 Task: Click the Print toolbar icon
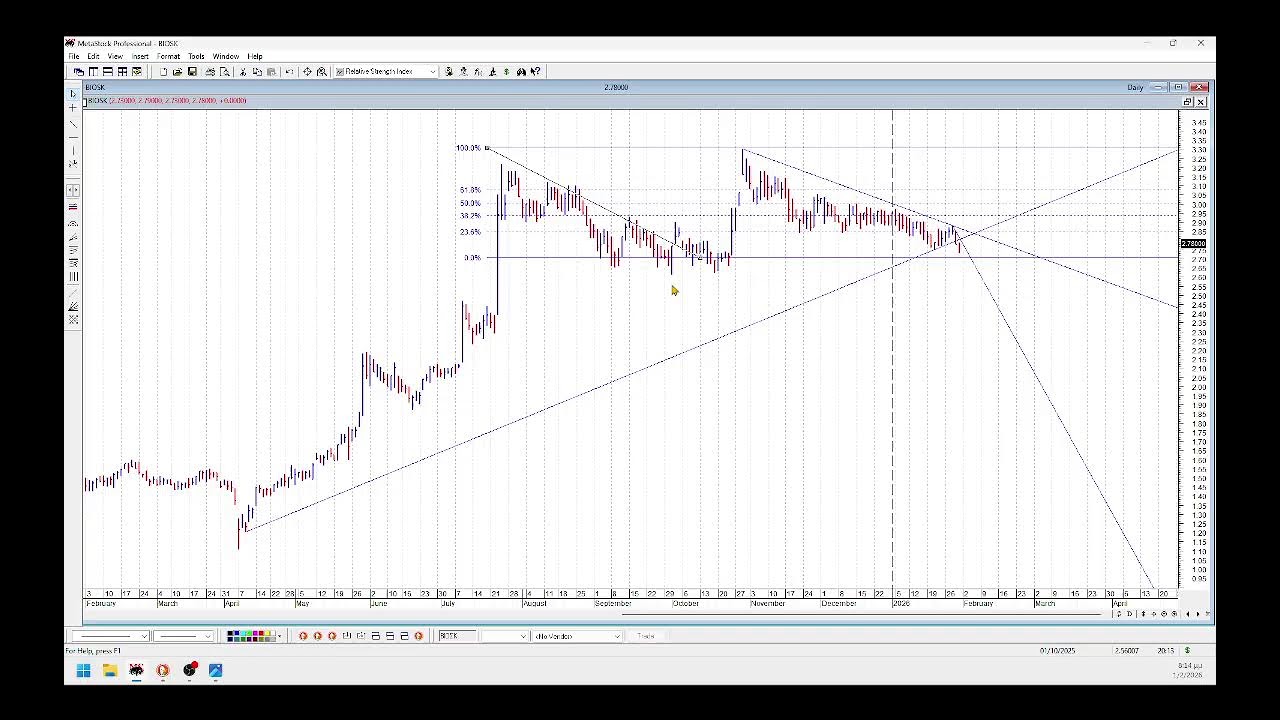[x=210, y=72]
